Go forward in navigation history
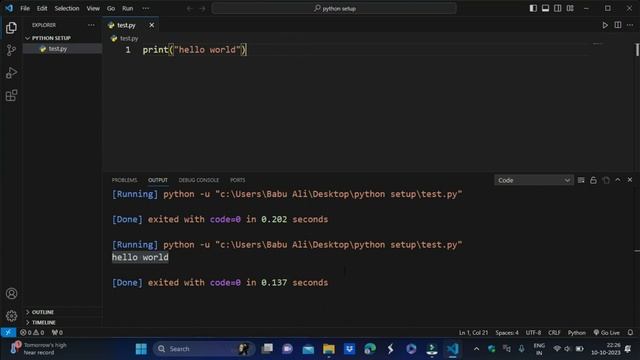This screenshot has height=360, width=640. [202, 8]
